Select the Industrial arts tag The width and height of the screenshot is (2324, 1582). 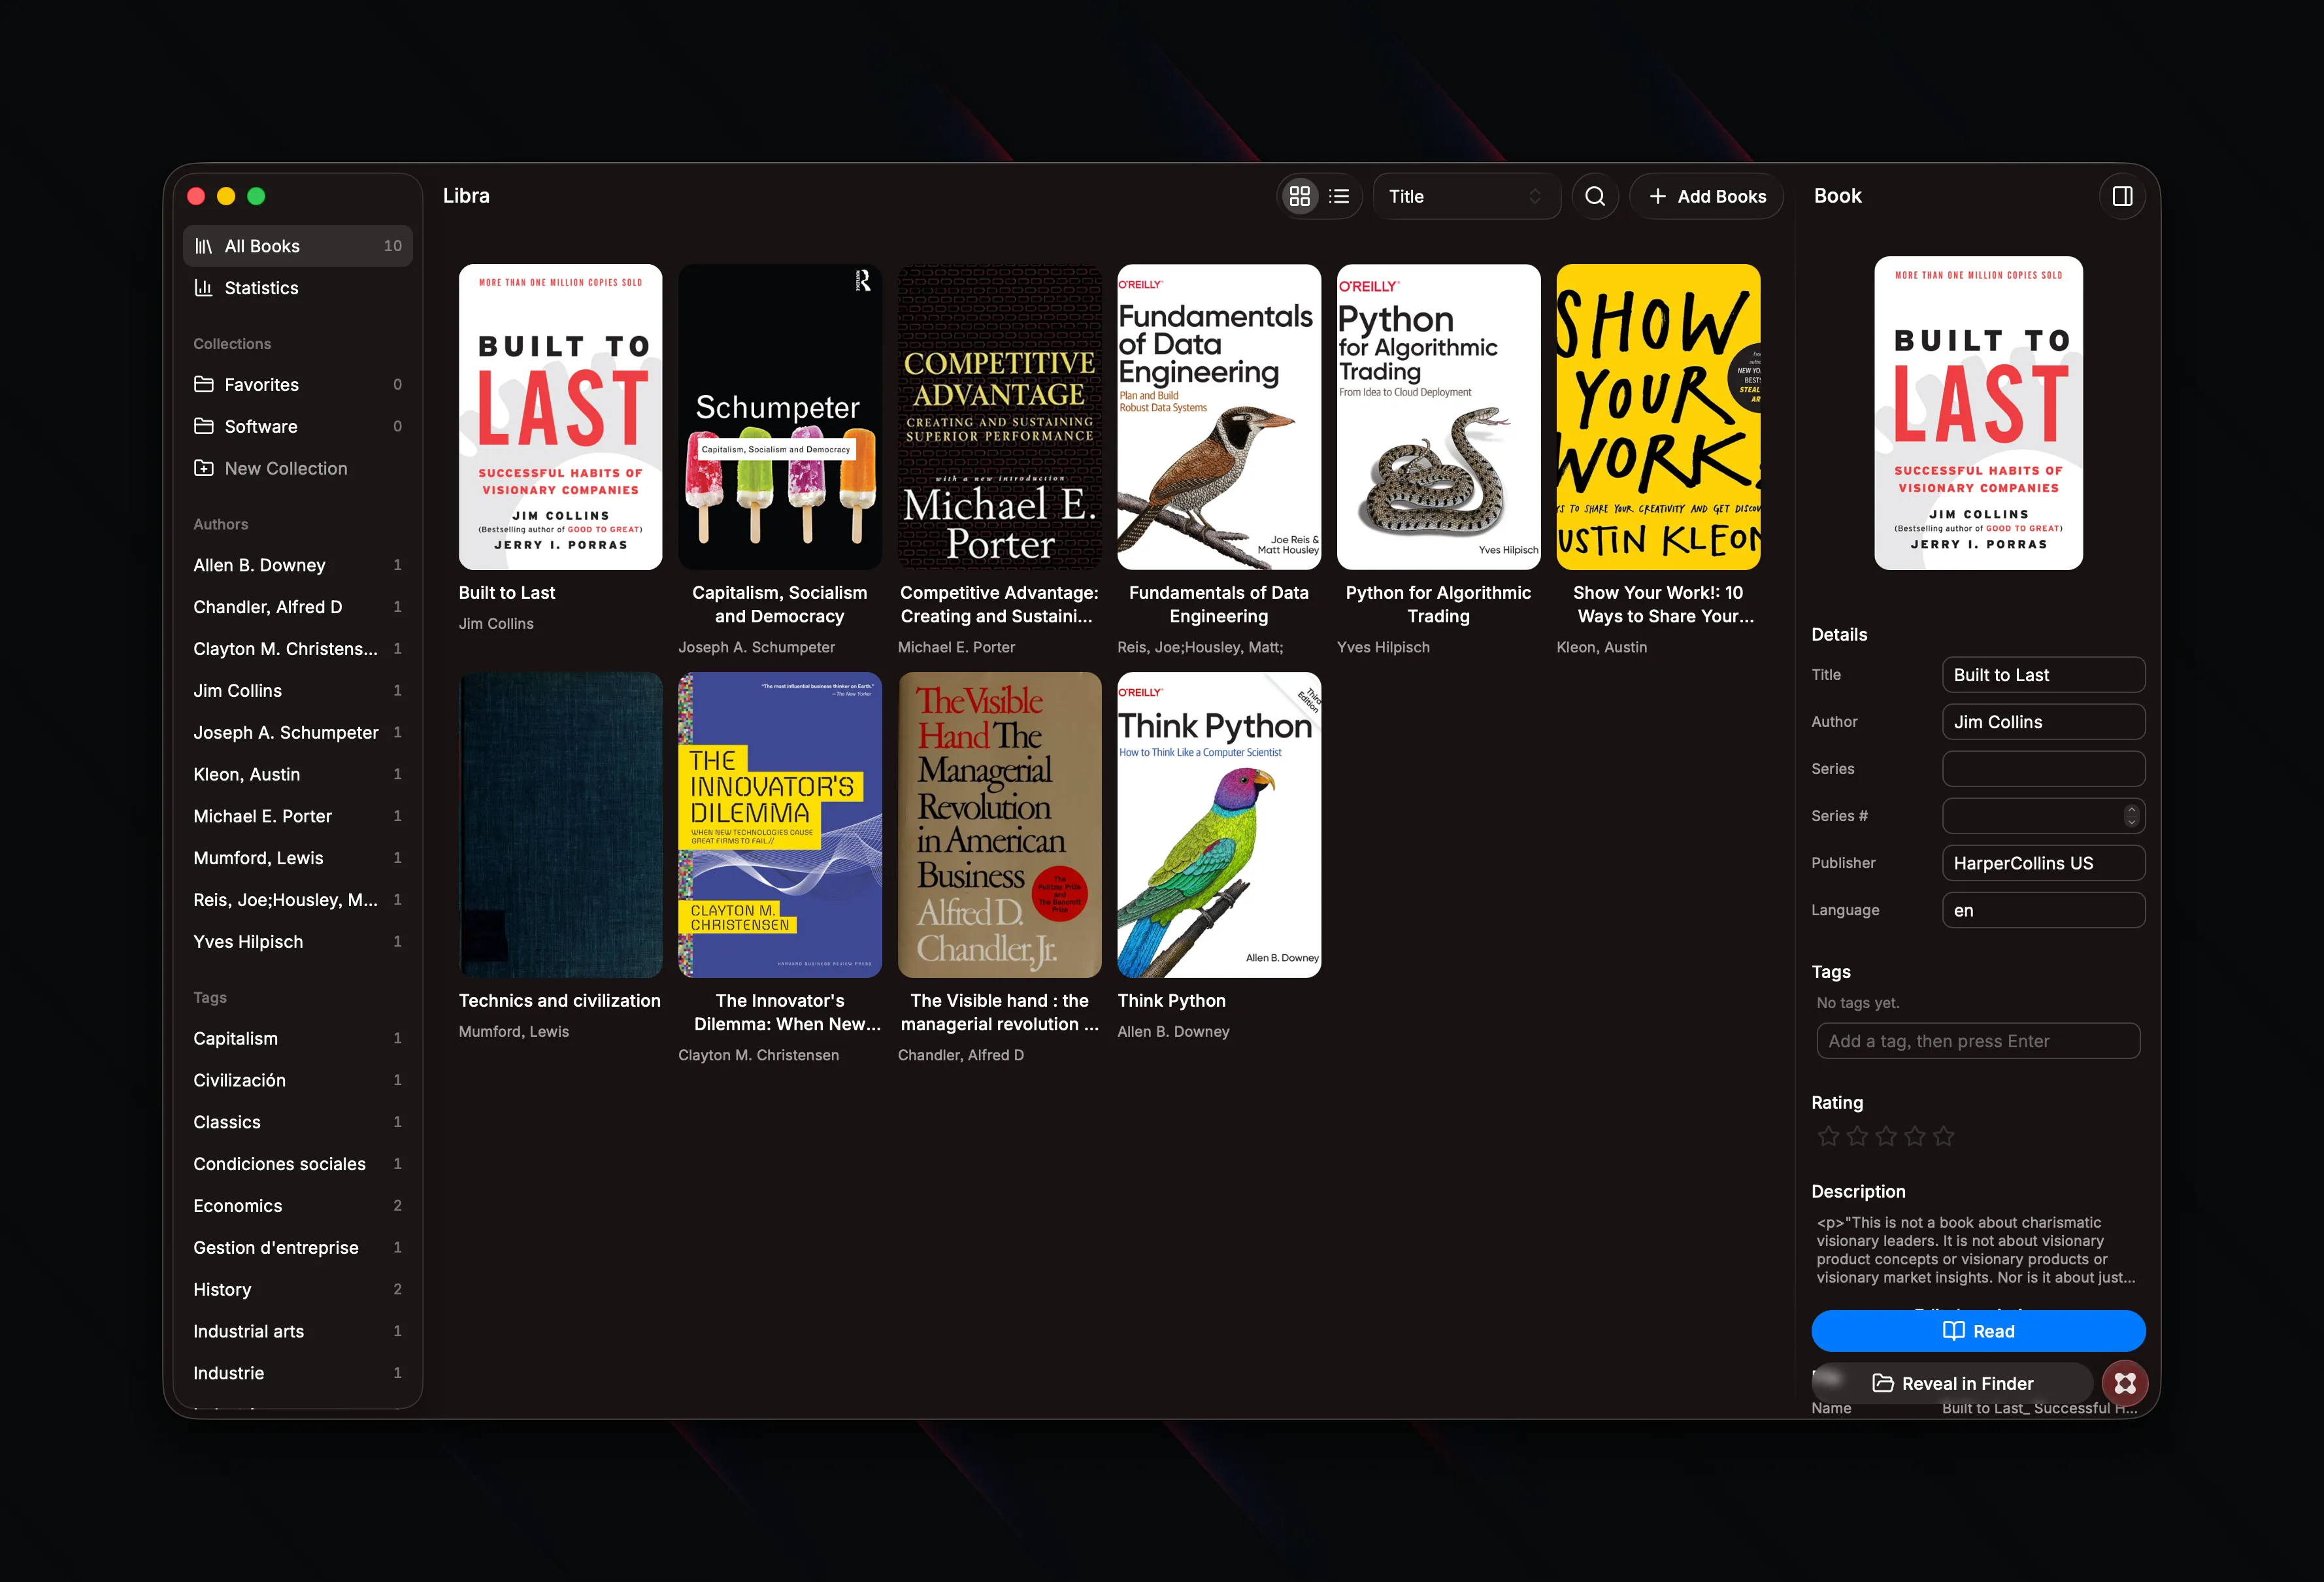298,1332
